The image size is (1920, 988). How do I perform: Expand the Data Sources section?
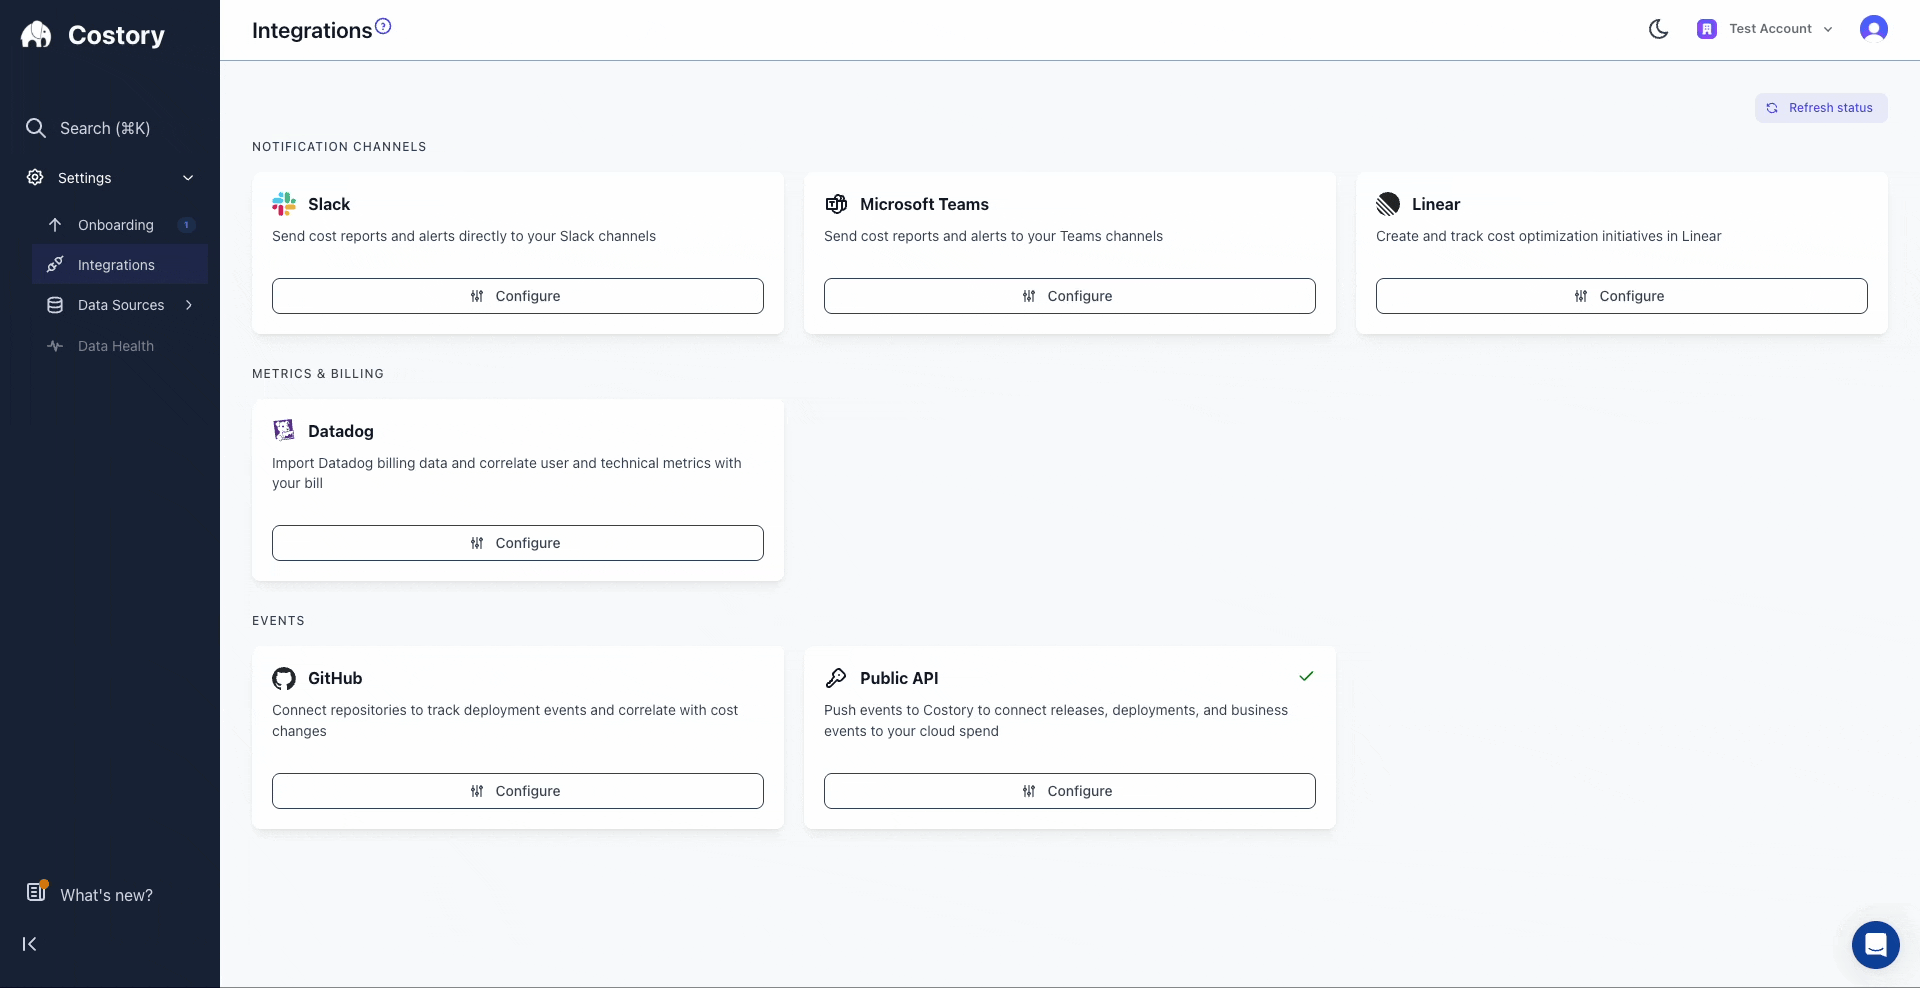[189, 305]
